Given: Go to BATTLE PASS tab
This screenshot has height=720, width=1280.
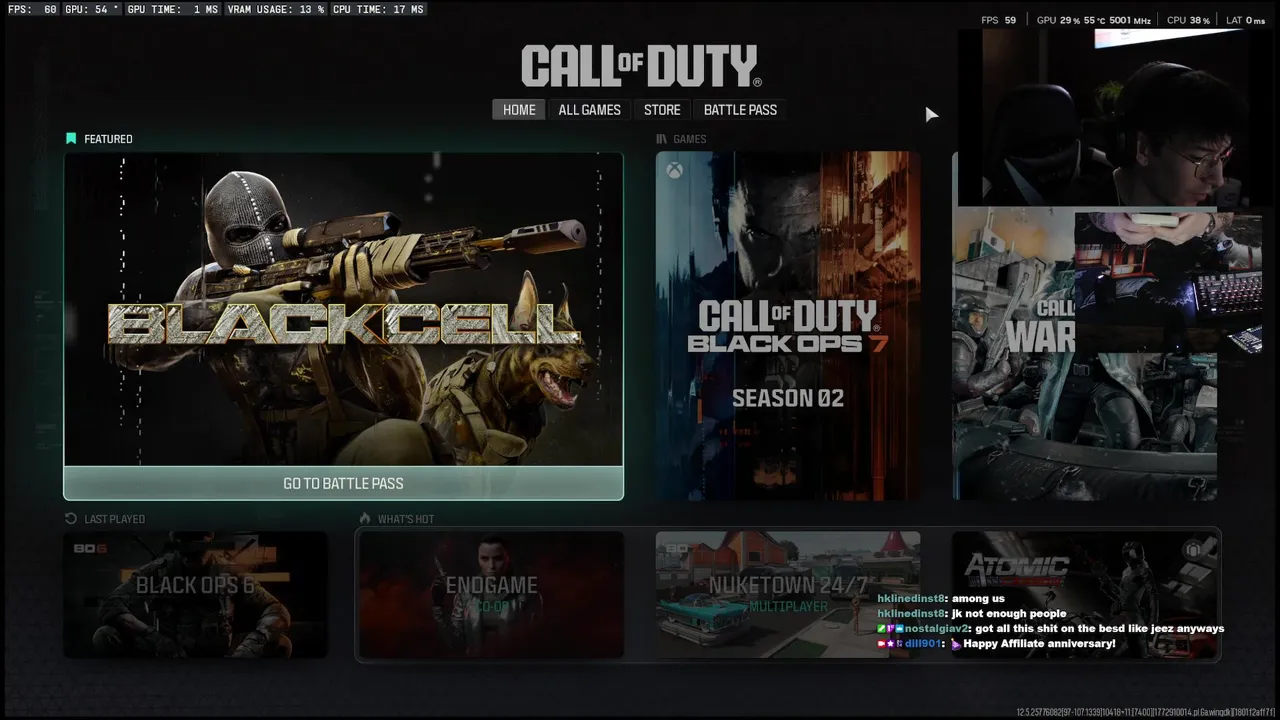Looking at the screenshot, I should [740, 110].
